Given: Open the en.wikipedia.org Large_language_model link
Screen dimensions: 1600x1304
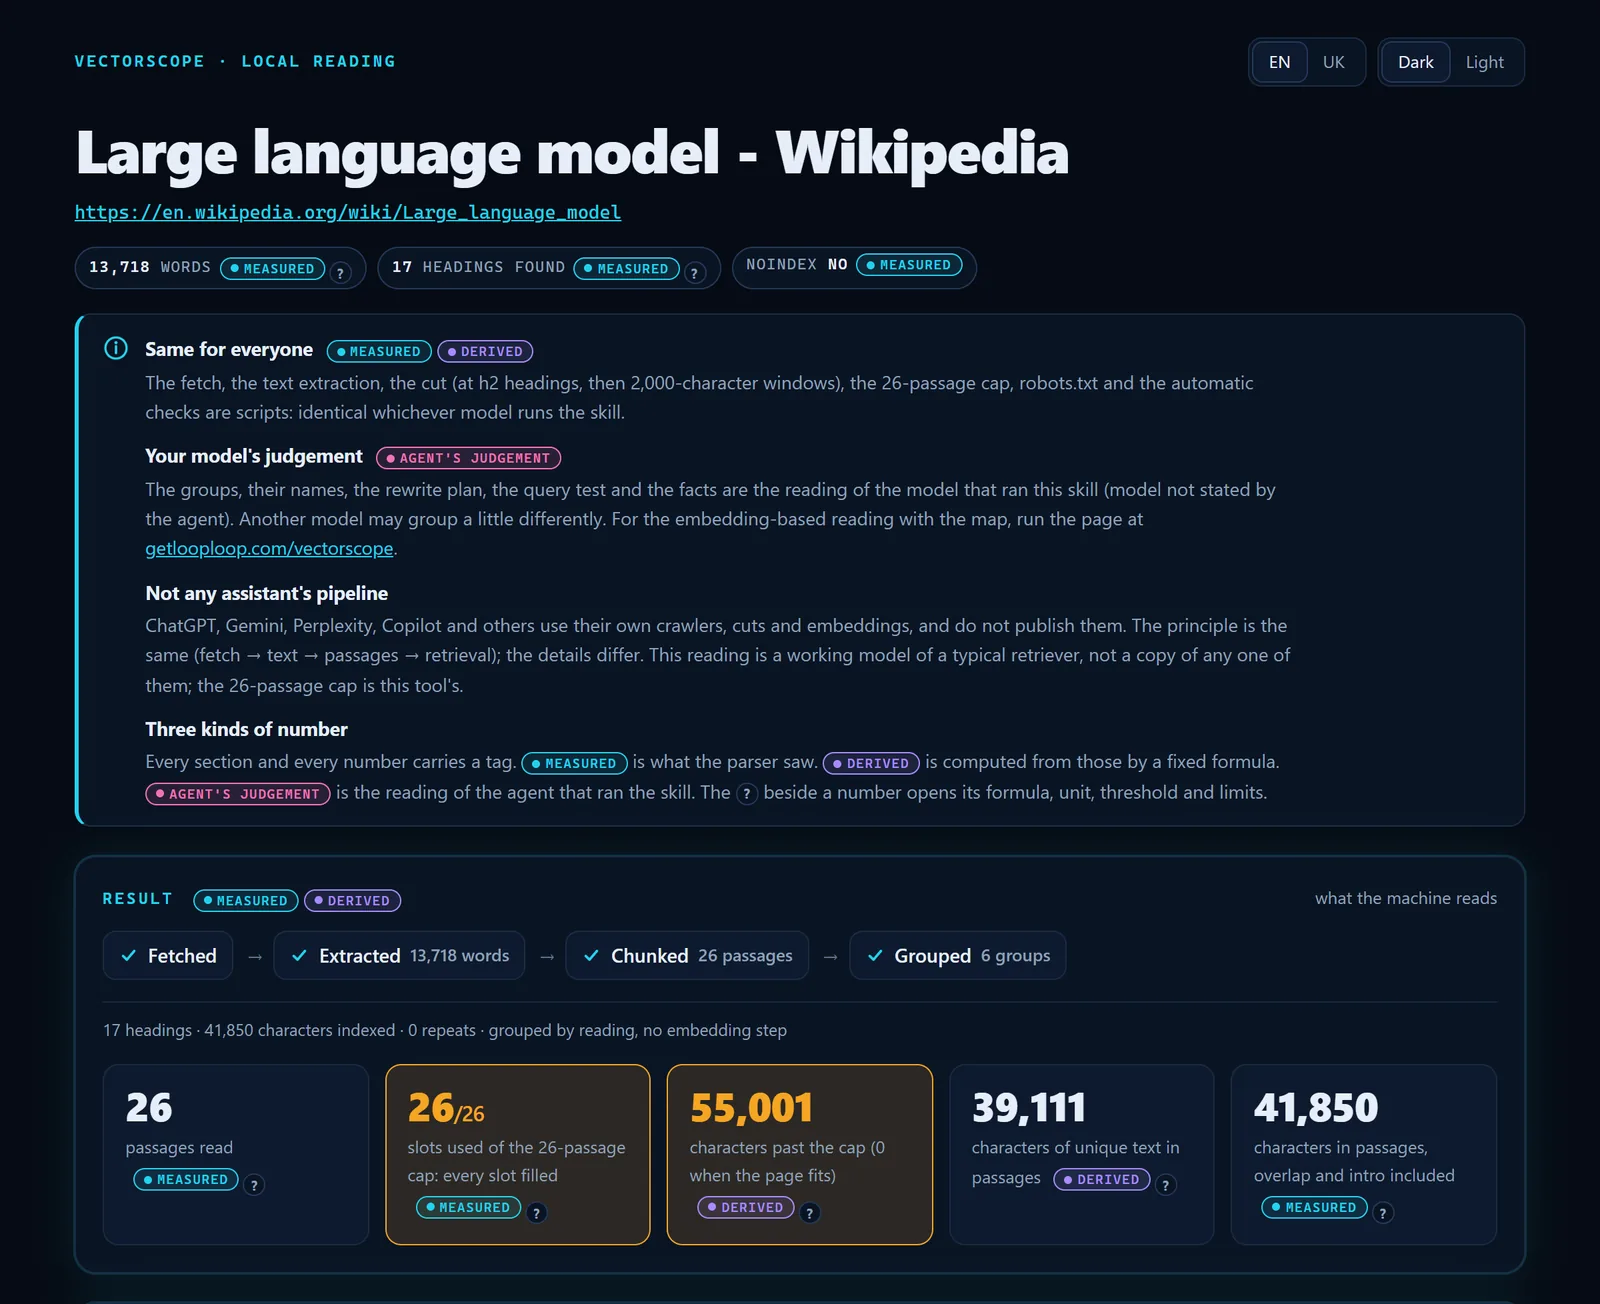Looking at the screenshot, I should (x=348, y=212).
